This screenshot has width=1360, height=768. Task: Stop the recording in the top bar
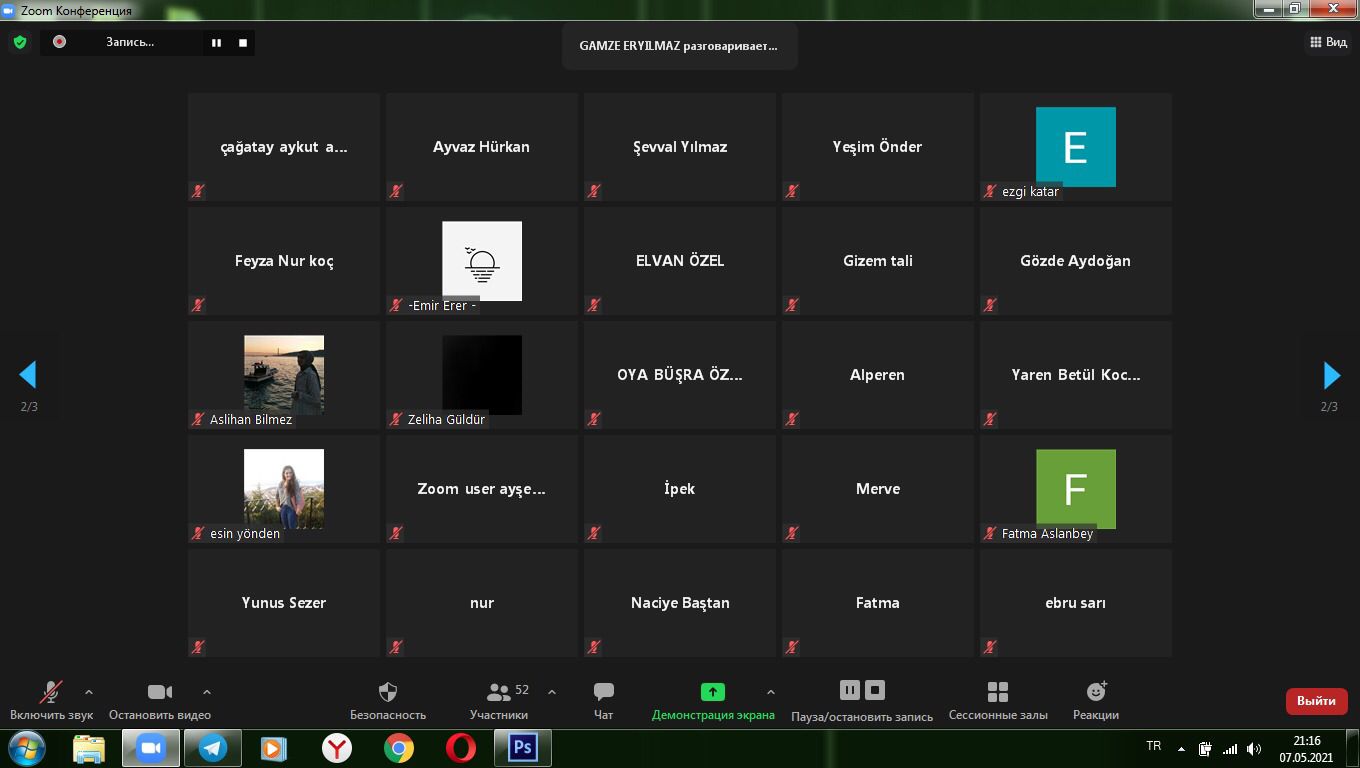pos(243,43)
